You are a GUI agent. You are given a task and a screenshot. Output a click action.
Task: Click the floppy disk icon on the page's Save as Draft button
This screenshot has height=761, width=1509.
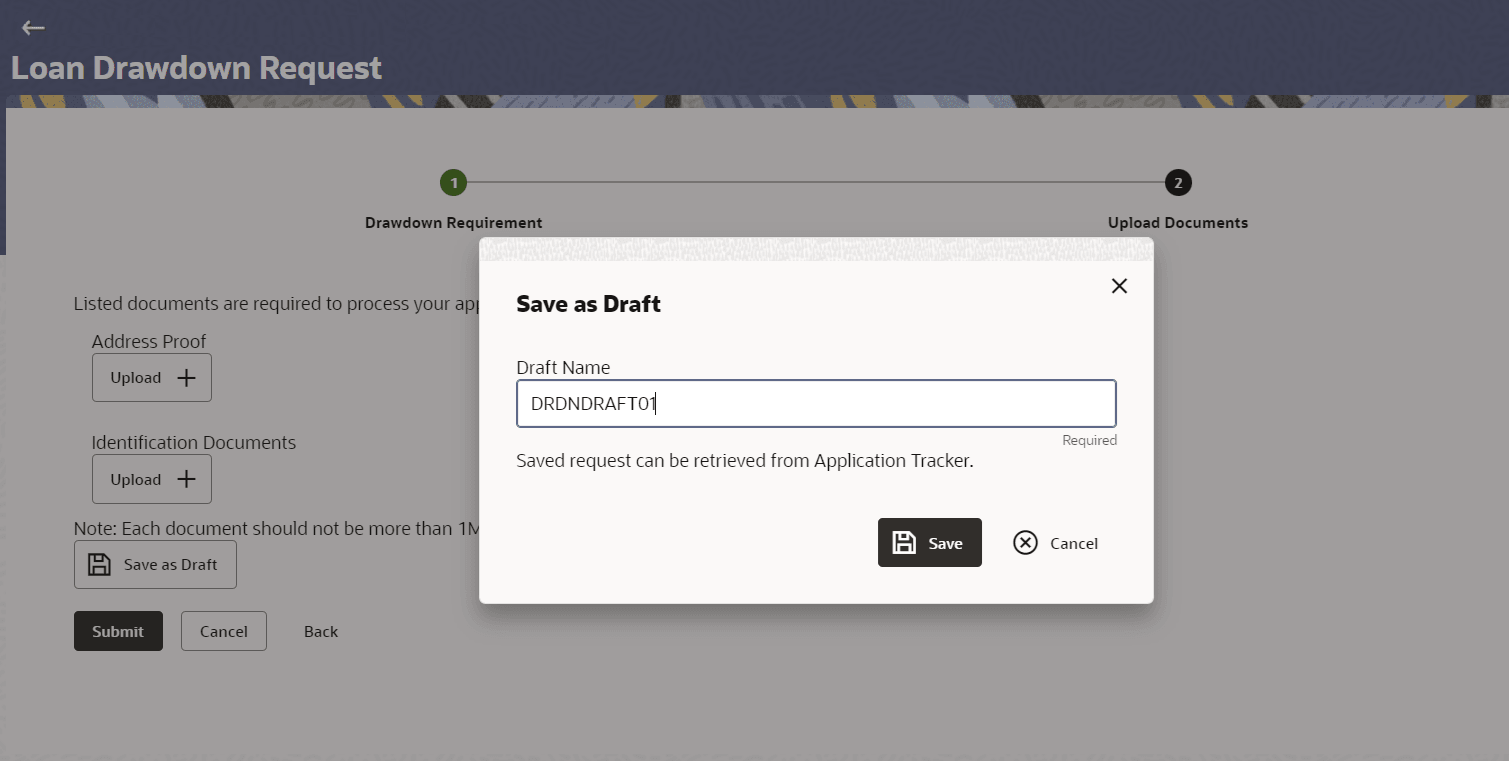click(99, 565)
